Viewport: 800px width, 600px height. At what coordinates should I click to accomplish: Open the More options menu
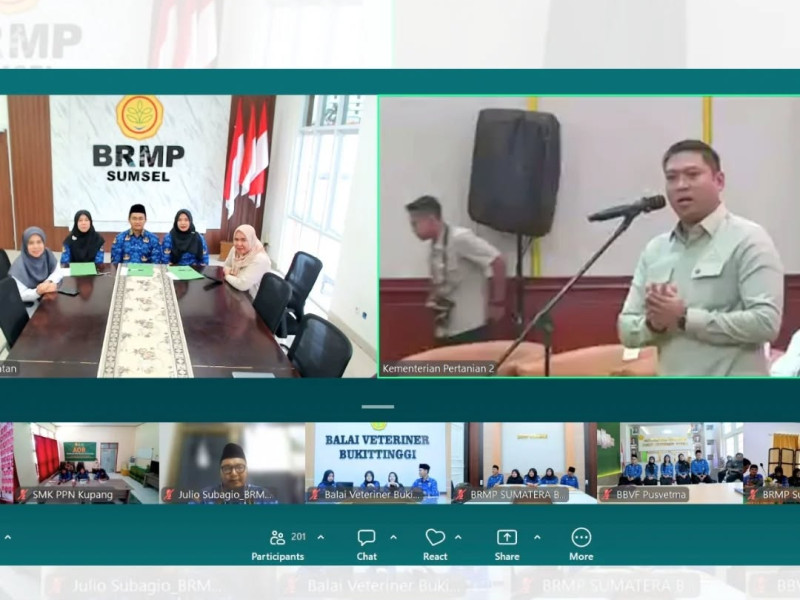581,545
